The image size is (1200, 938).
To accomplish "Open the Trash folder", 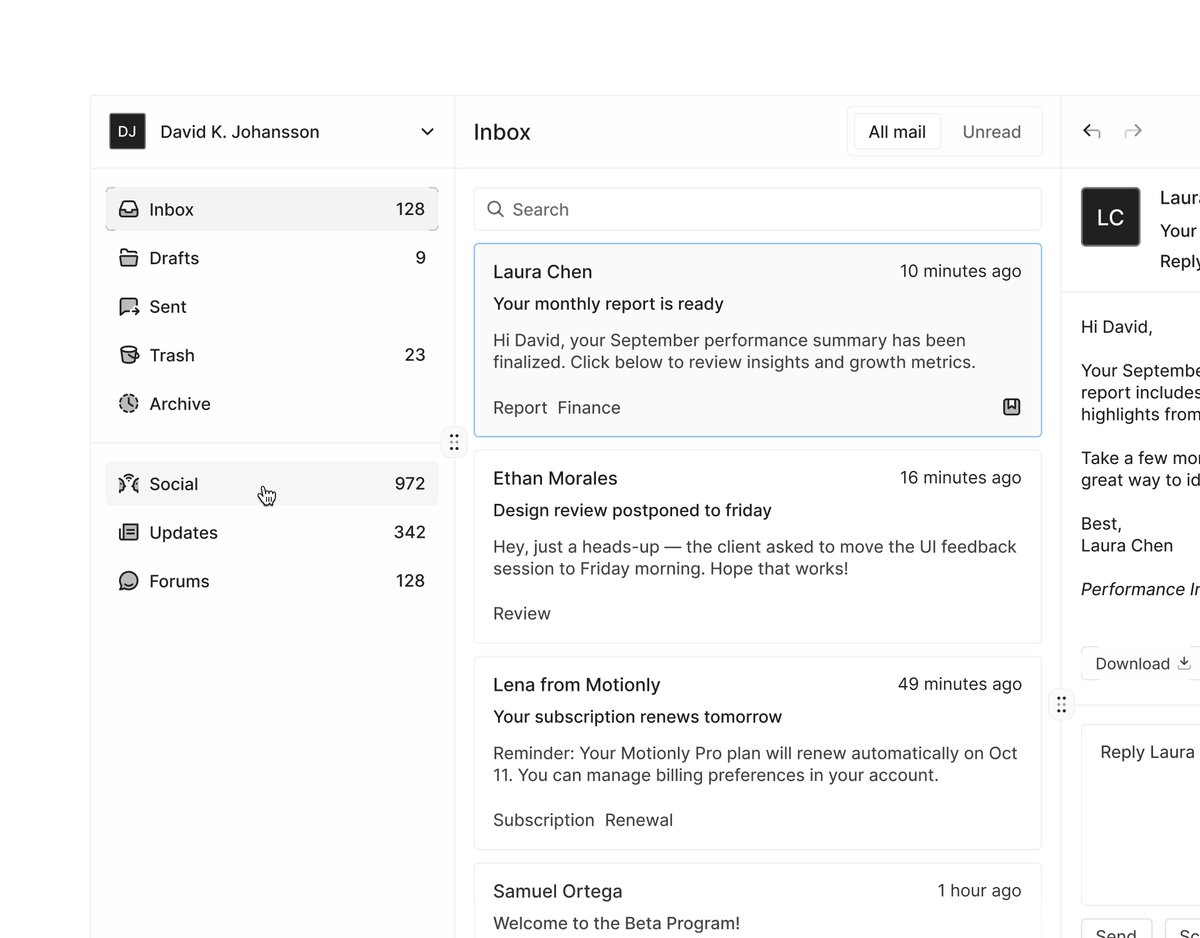I will pos(272,355).
